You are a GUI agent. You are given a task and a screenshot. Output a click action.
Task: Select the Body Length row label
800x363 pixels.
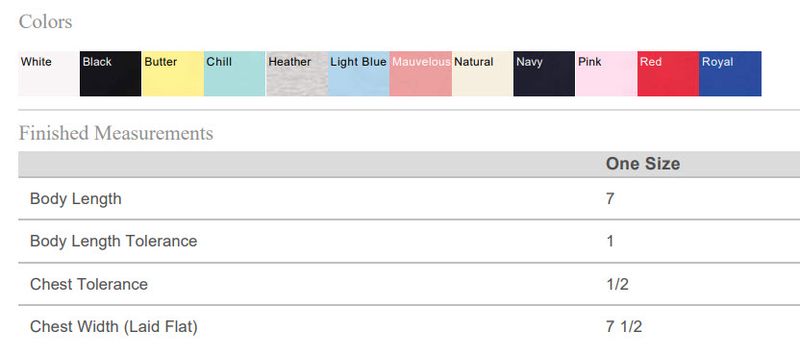76,199
